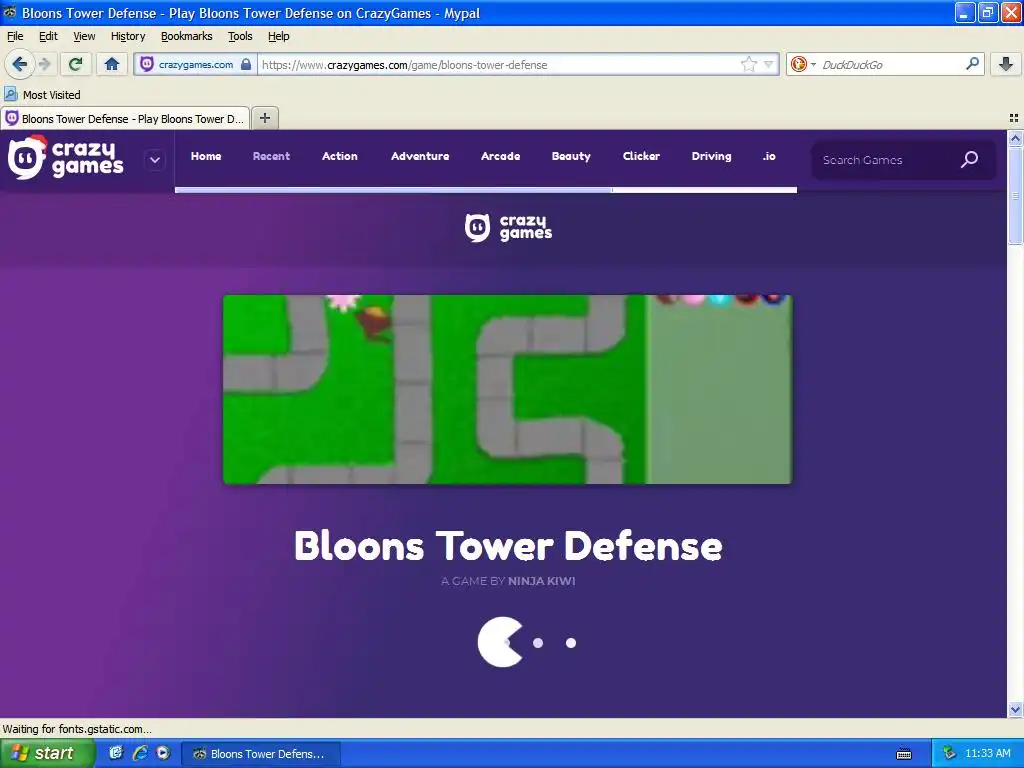Go to the Home category link

[x=206, y=156]
